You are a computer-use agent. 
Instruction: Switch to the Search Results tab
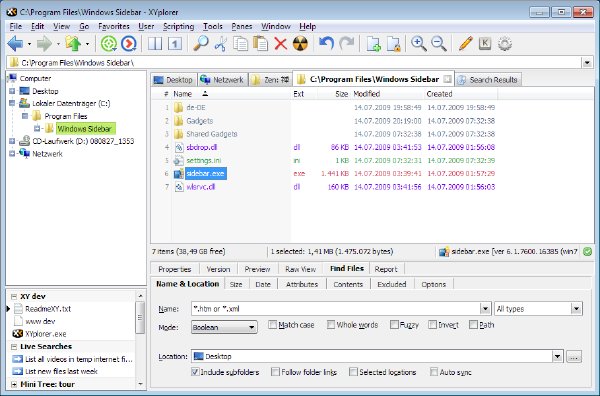click(x=488, y=80)
